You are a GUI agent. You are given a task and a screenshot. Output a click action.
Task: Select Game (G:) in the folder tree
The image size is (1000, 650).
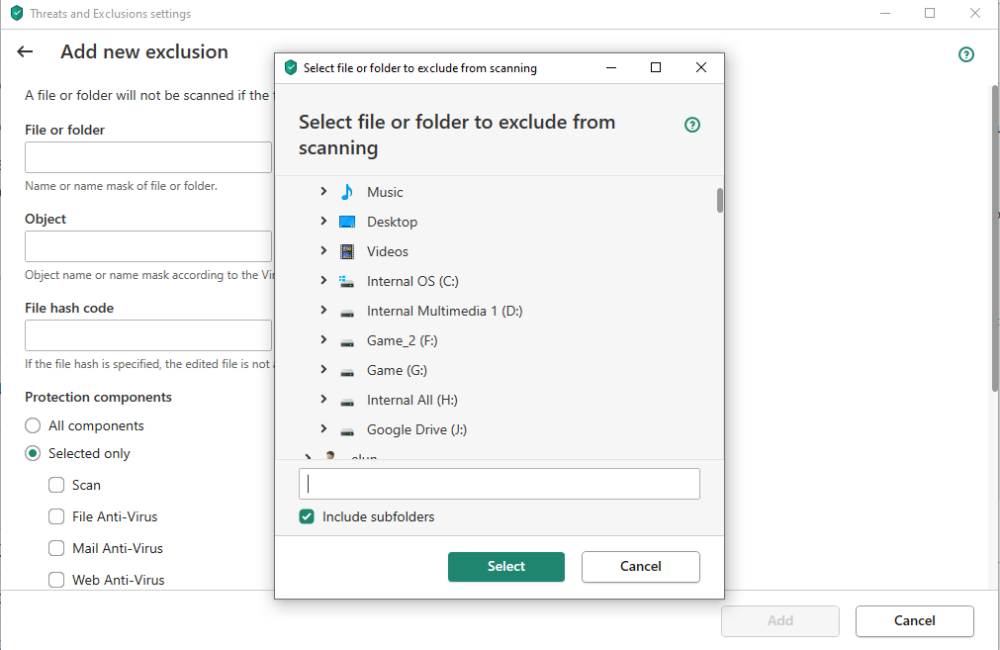tap(397, 371)
